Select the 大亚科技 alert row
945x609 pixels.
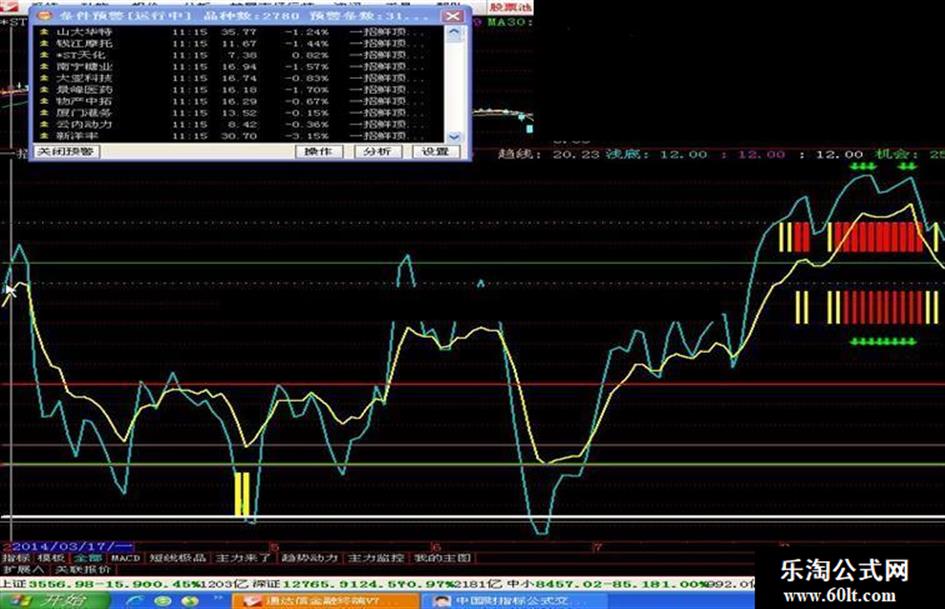pyautogui.click(x=240, y=78)
